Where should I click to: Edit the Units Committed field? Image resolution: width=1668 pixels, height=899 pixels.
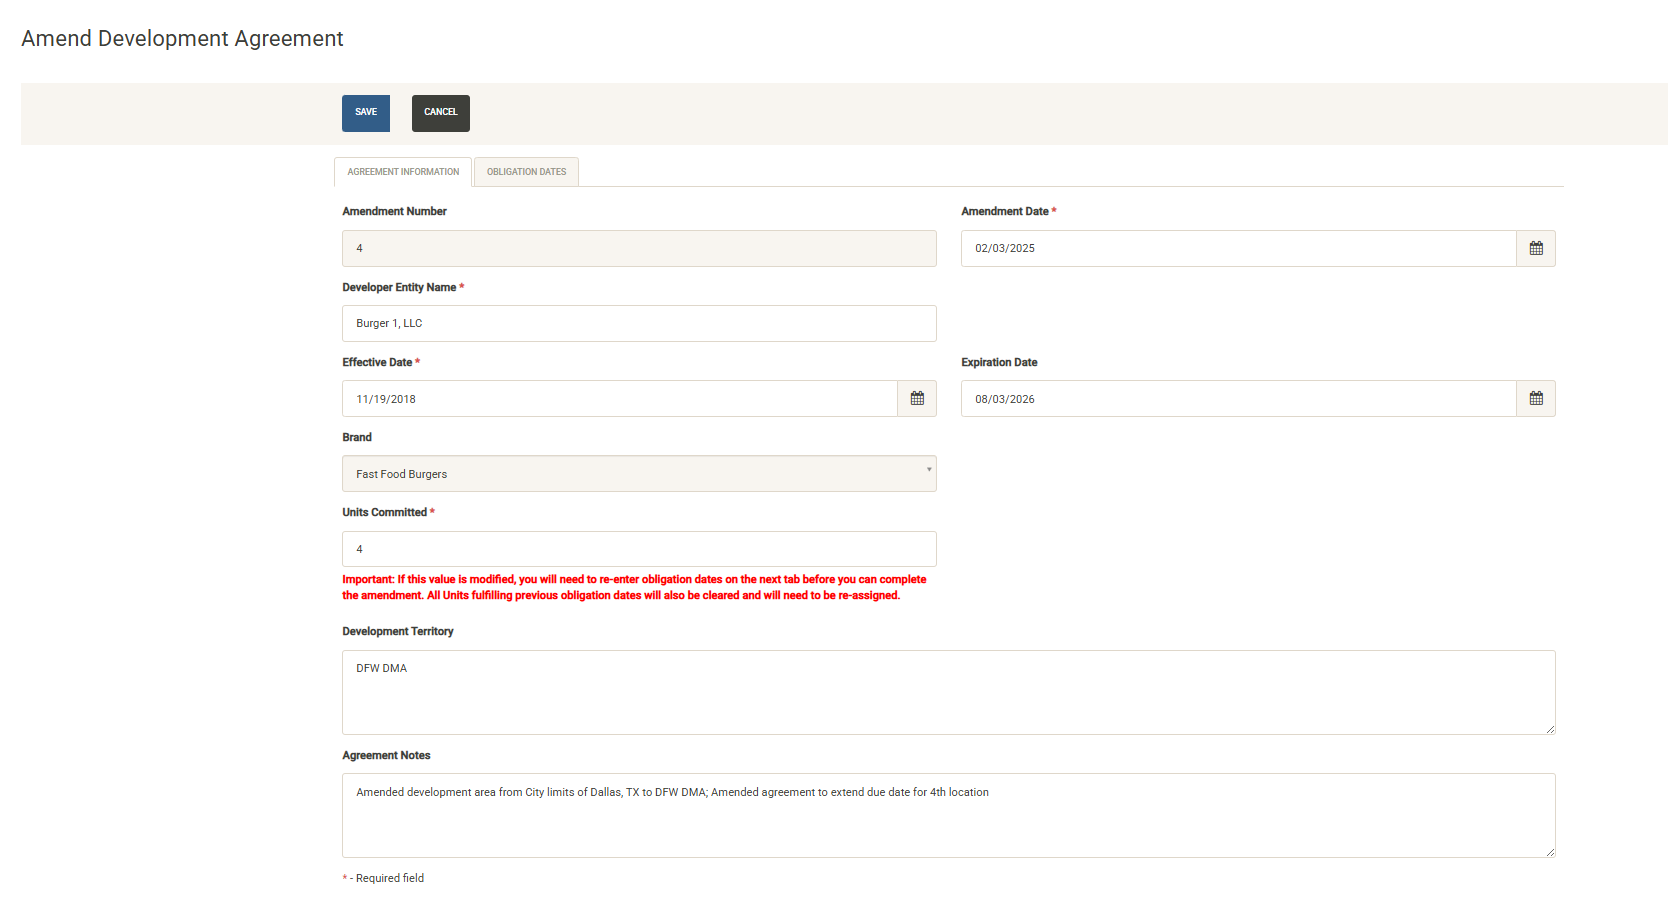[x=639, y=549]
